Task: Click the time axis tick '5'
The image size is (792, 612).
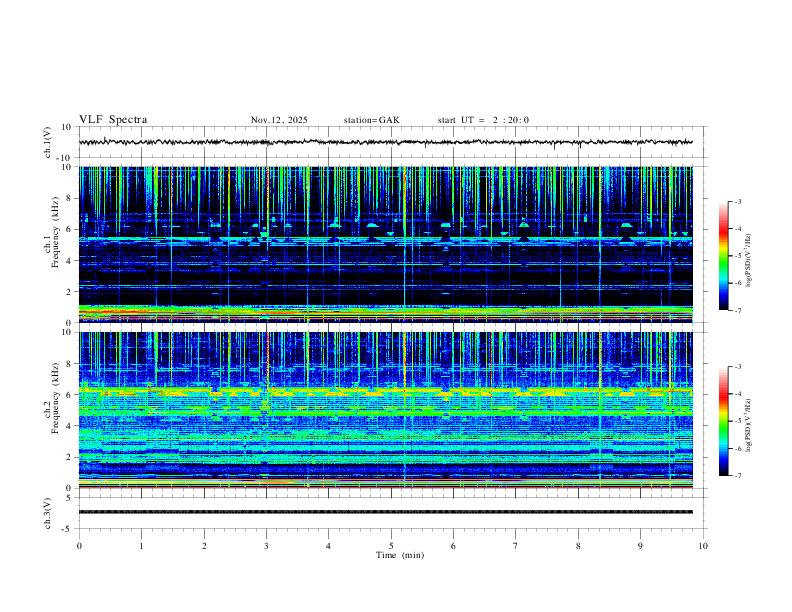Action: coord(391,546)
